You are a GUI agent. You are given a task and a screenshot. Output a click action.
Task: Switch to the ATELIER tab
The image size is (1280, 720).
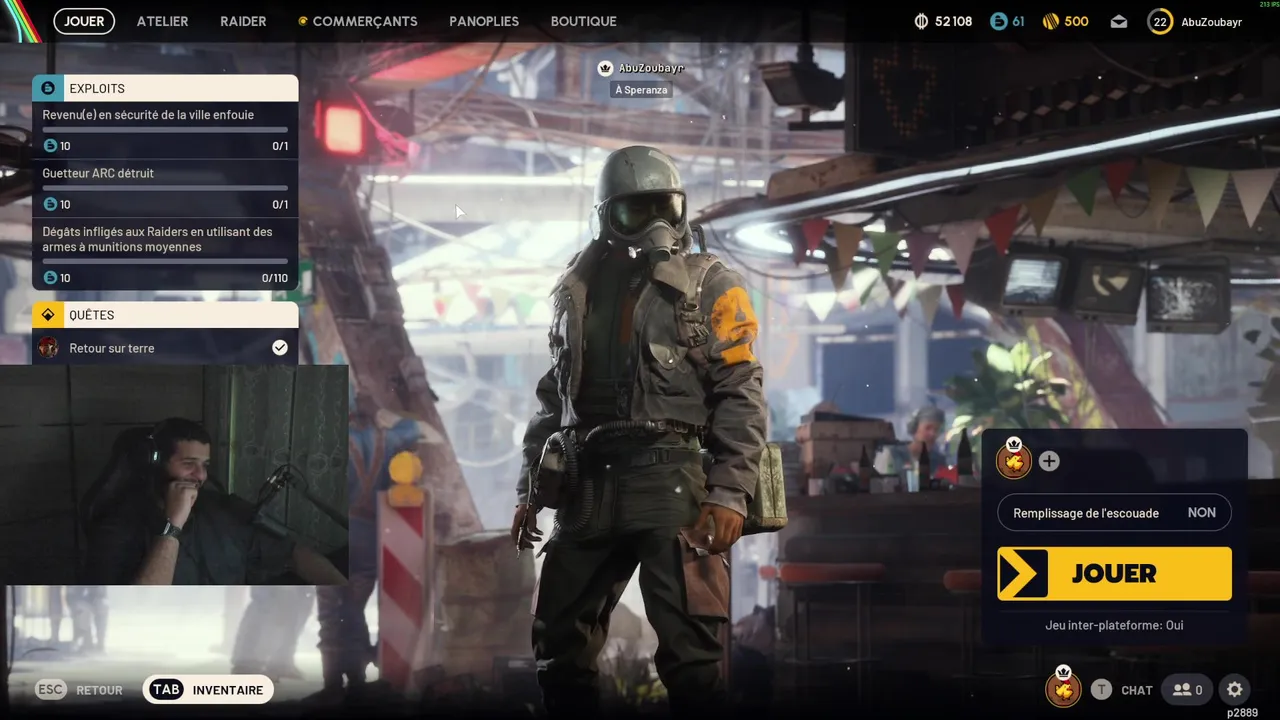(x=162, y=21)
